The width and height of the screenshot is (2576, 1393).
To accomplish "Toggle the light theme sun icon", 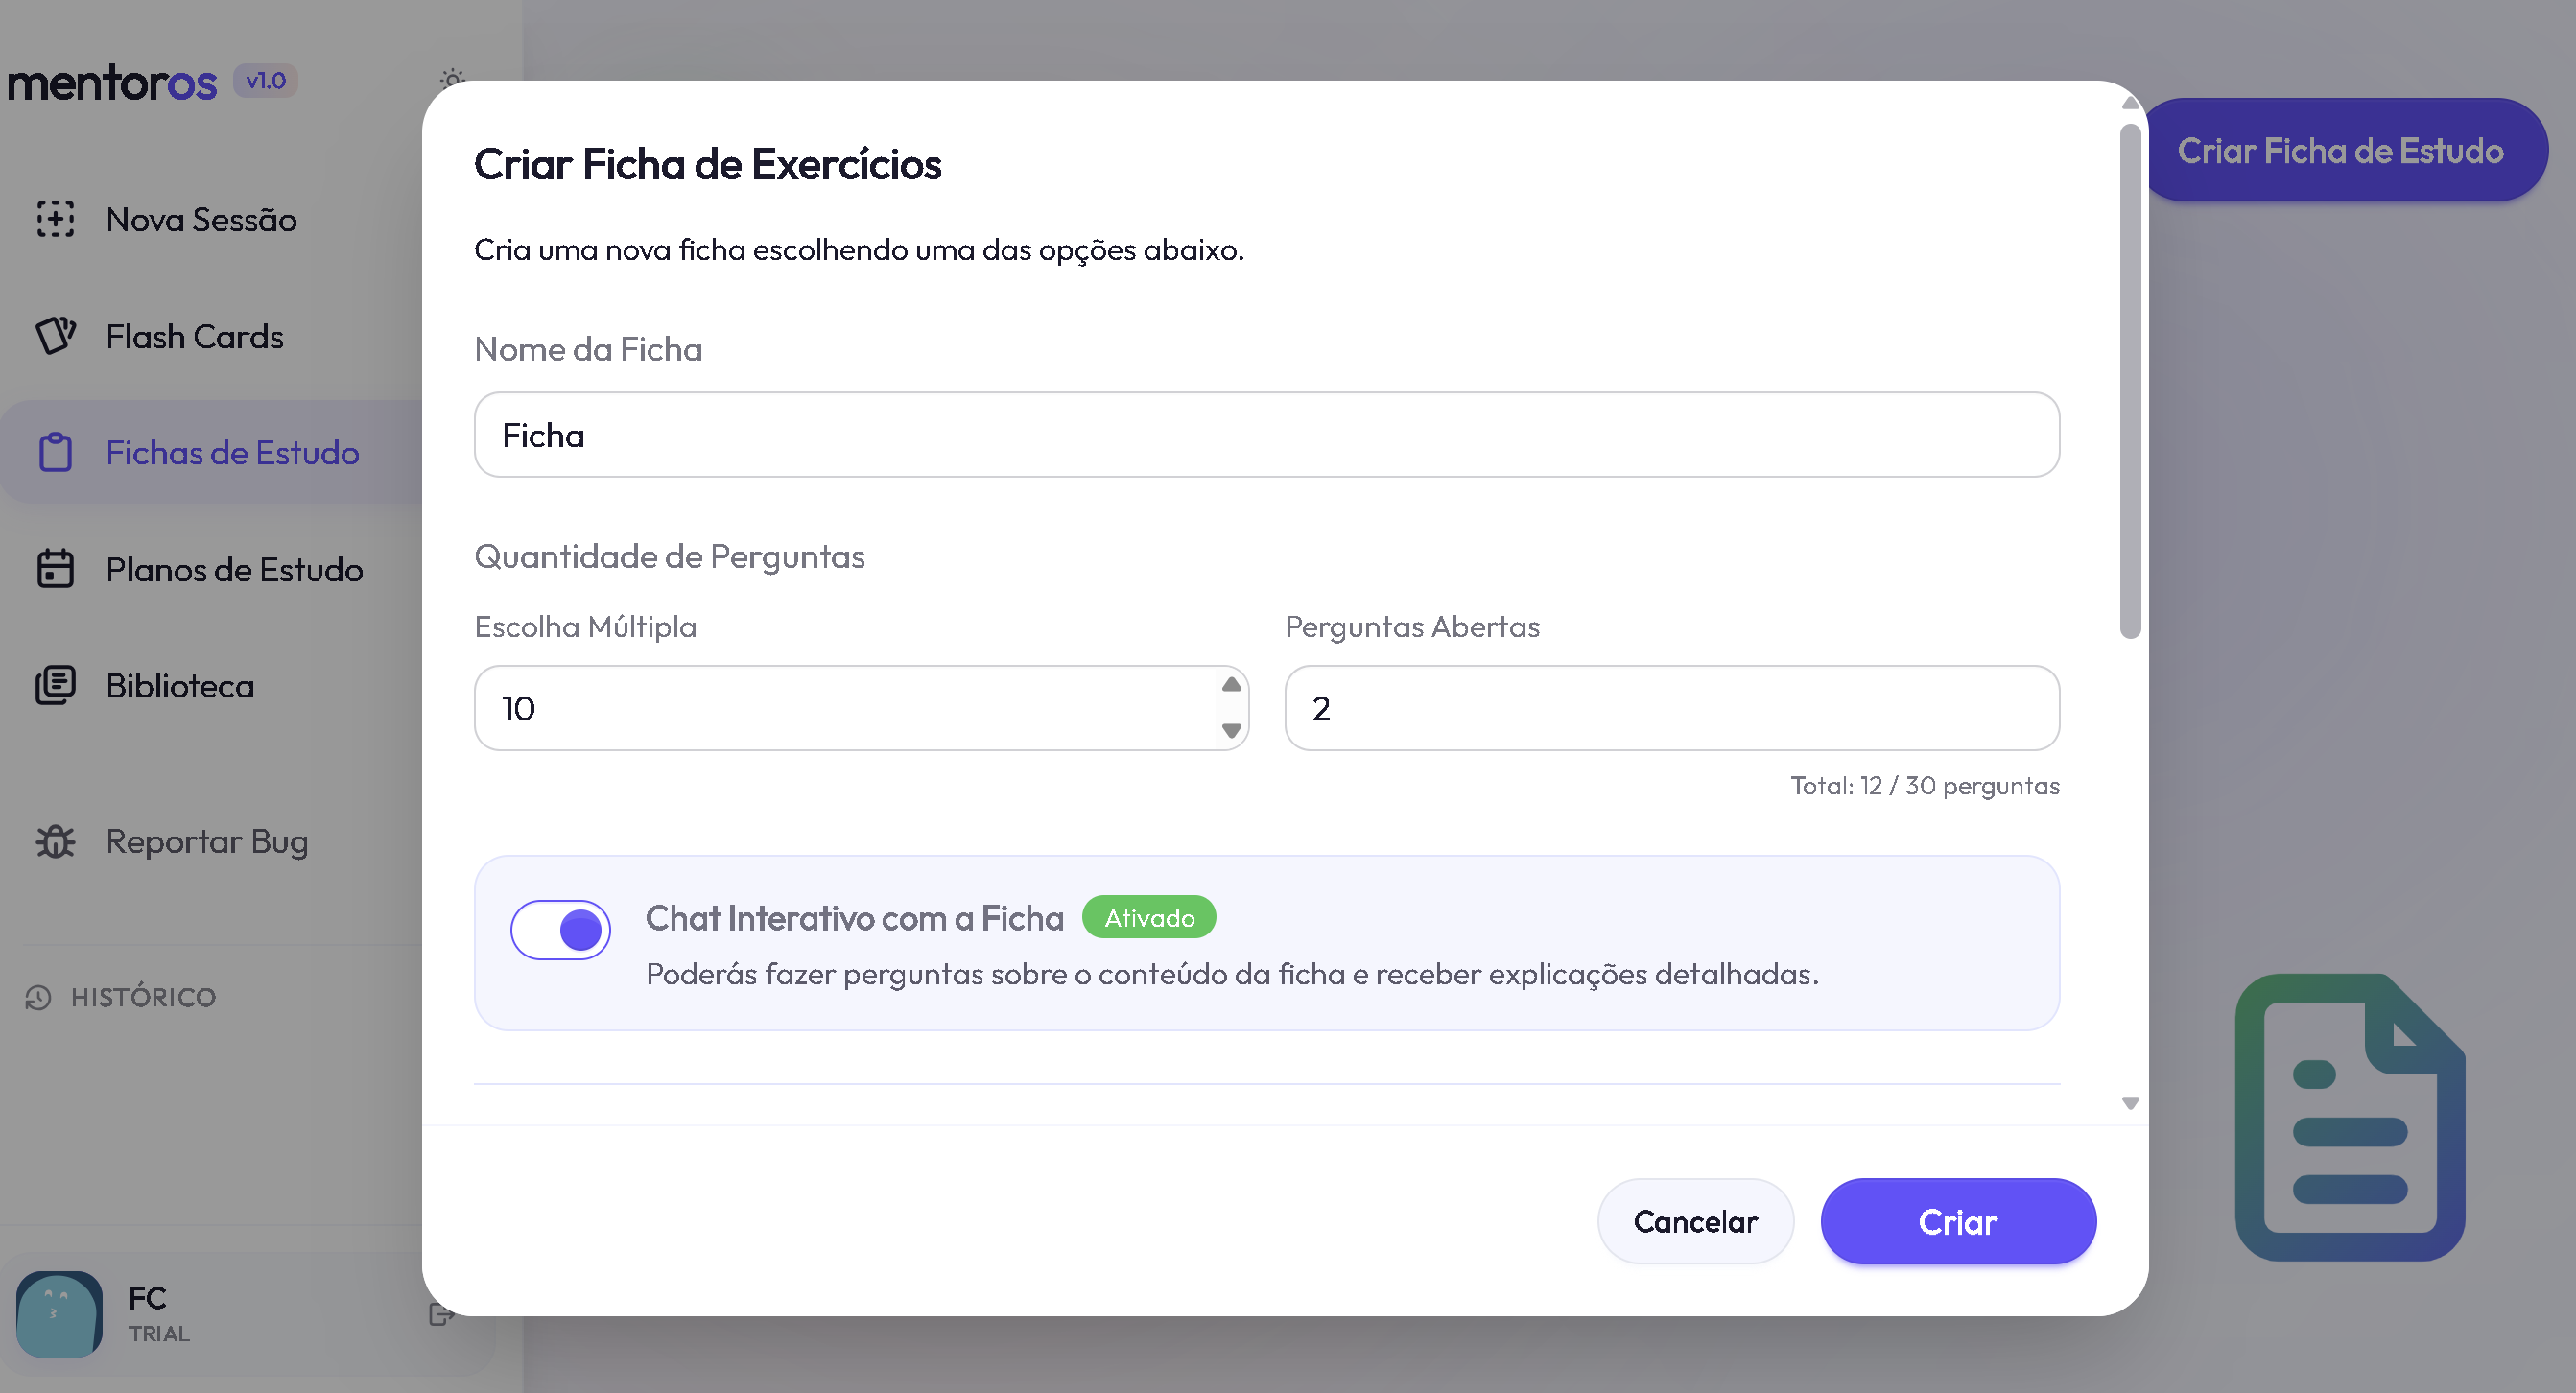I will (453, 79).
